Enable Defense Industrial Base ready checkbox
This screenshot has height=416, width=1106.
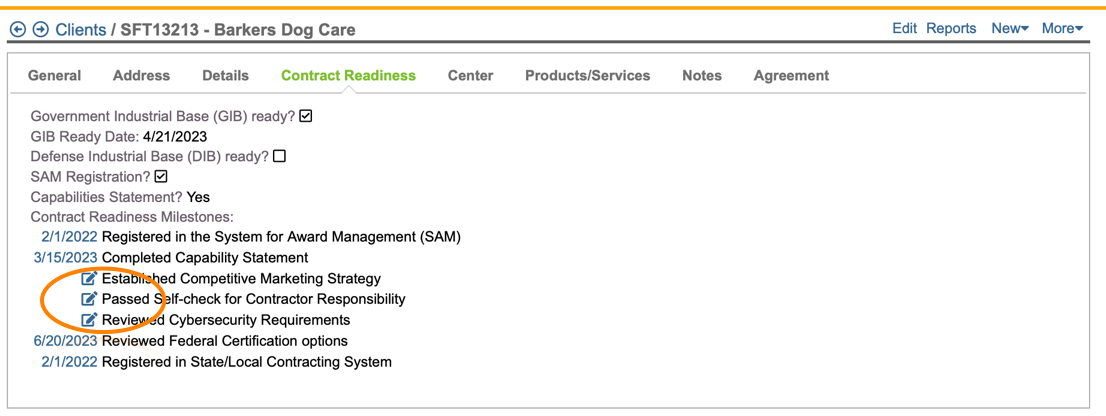[280, 156]
